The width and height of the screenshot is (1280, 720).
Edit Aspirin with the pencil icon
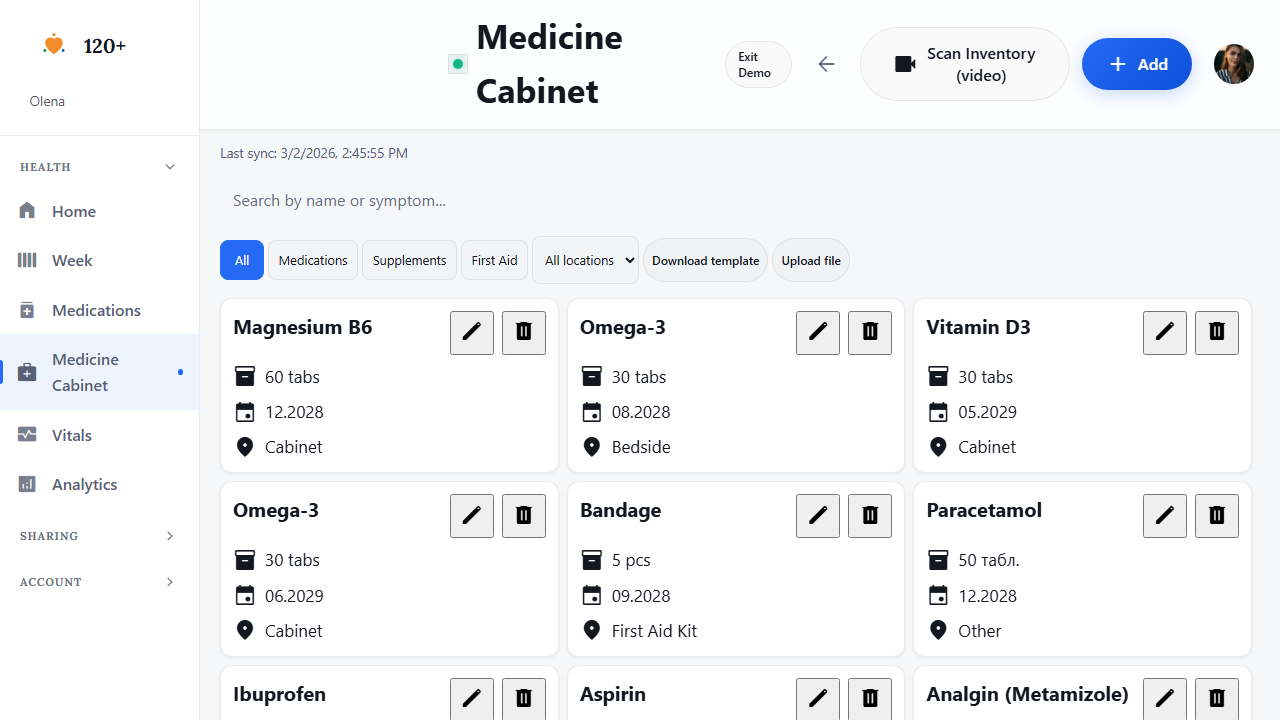[817, 698]
